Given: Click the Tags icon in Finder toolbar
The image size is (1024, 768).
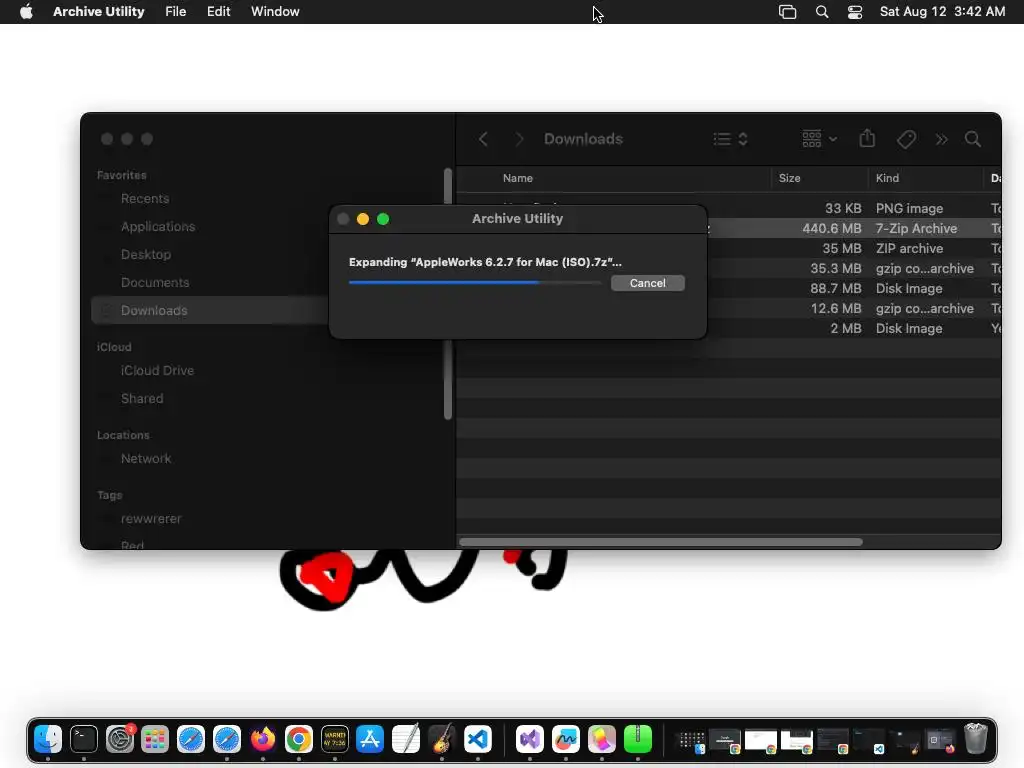Looking at the screenshot, I should point(906,139).
